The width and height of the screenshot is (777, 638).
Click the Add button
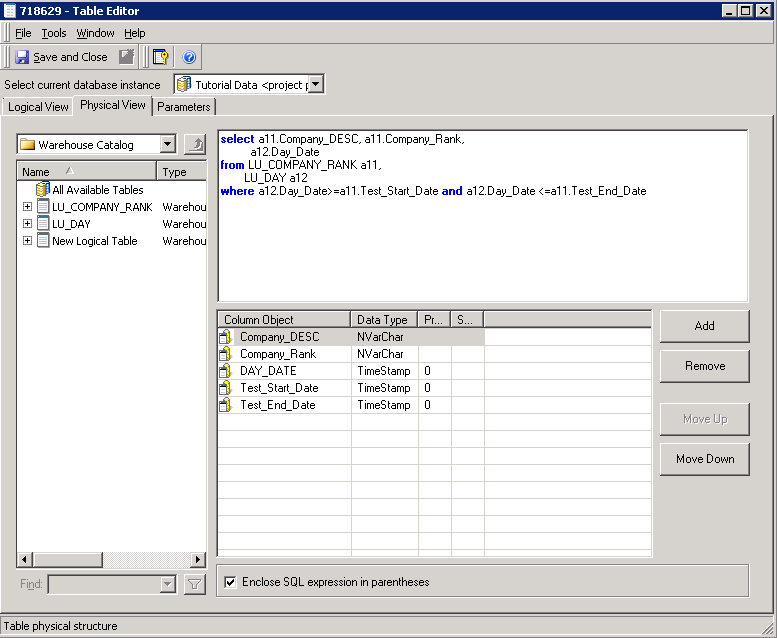pos(704,326)
